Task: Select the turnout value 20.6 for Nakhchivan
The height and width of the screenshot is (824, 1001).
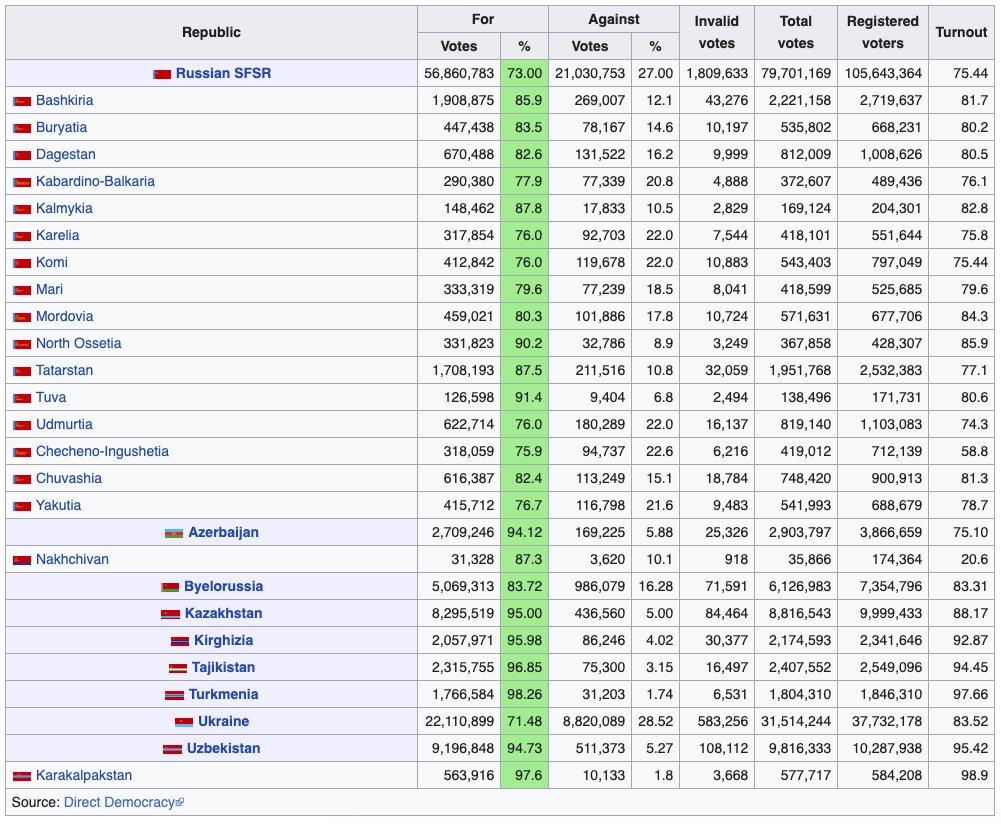Action: (x=974, y=559)
